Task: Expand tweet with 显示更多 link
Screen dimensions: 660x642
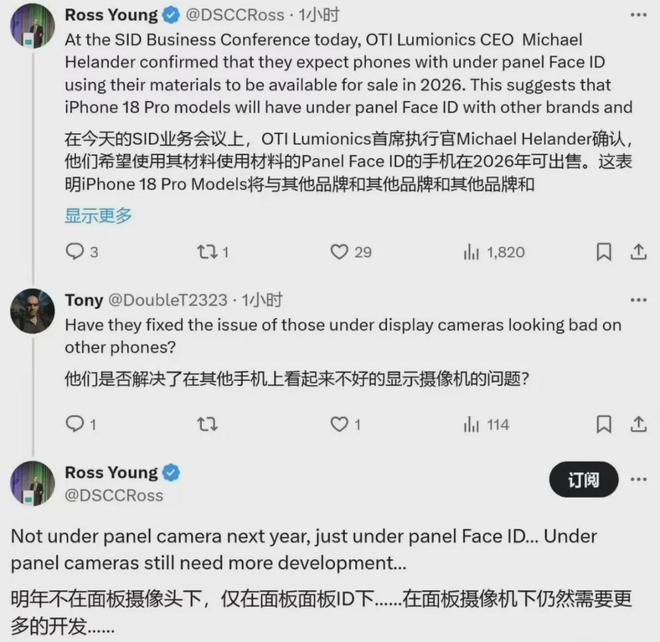Action: [x=98, y=216]
